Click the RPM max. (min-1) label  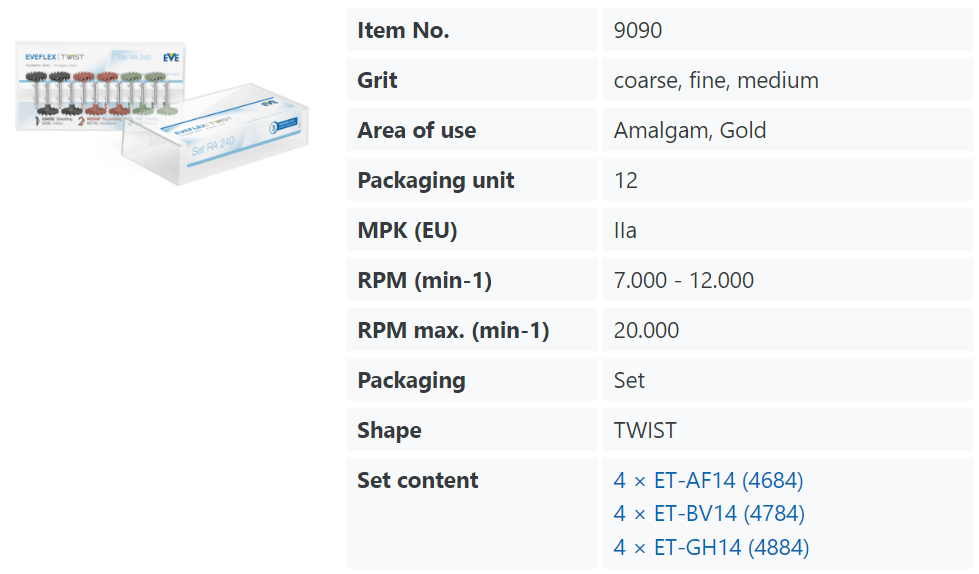pyautogui.click(x=453, y=330)
